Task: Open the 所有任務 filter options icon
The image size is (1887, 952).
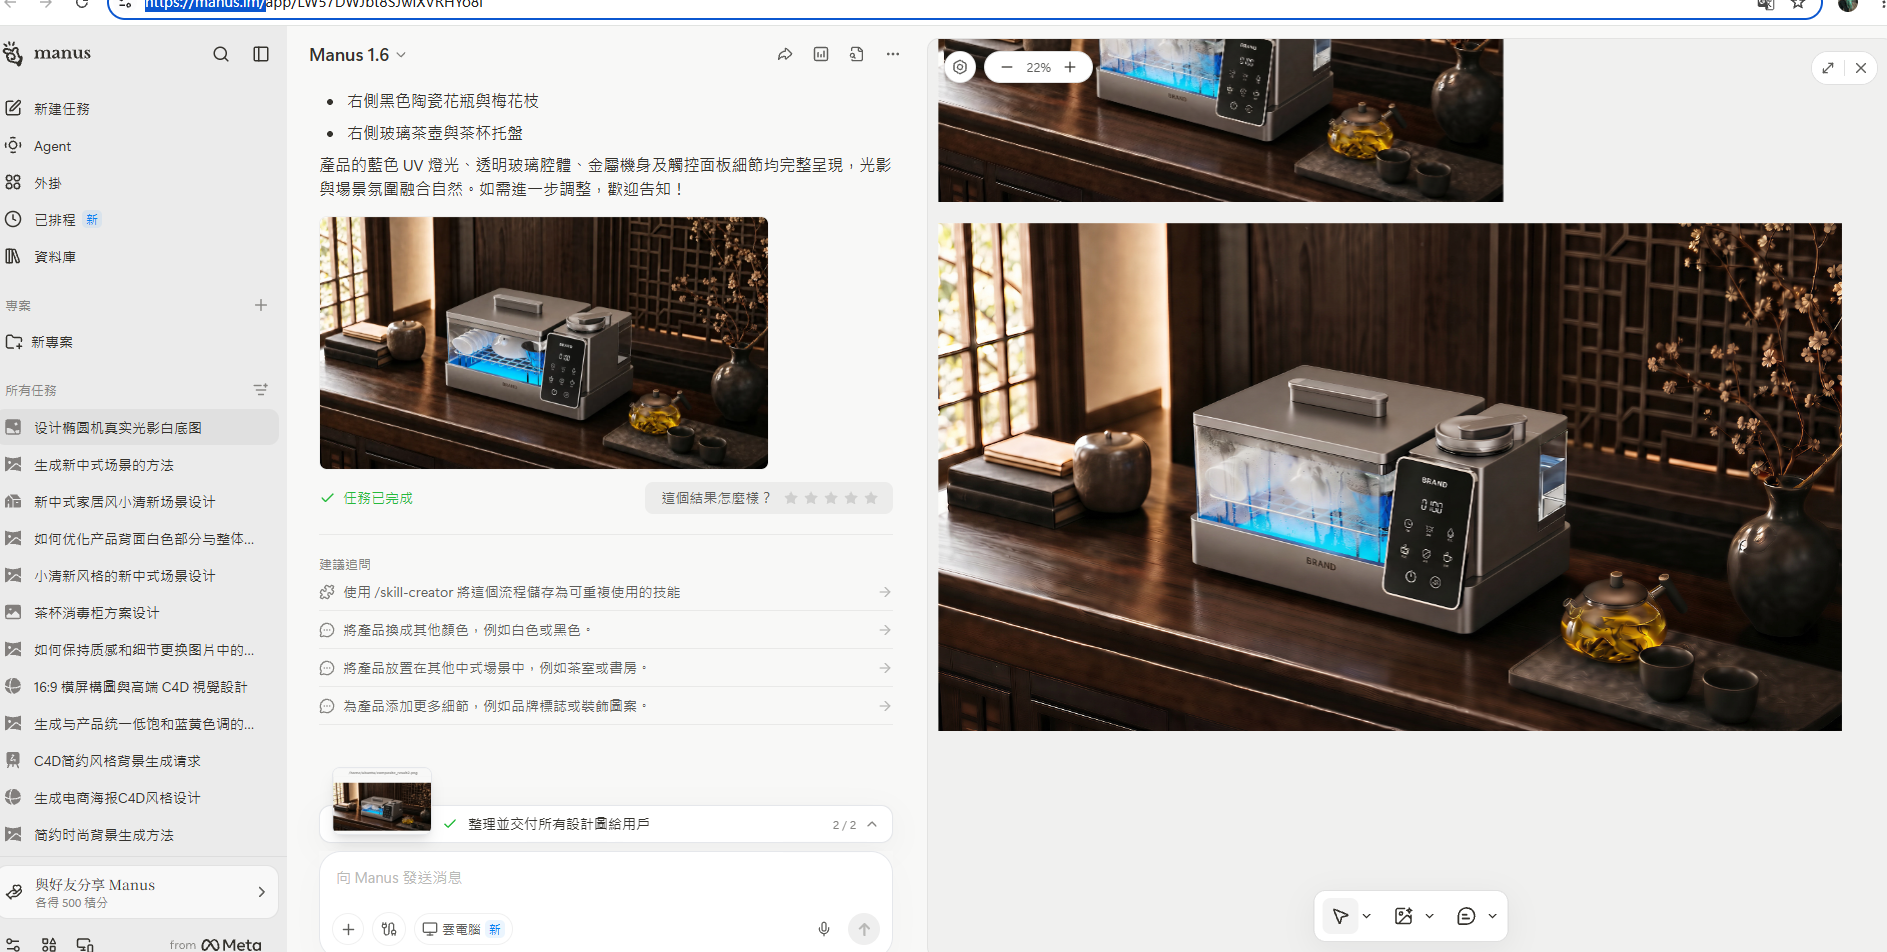Action: click(x=261, y=390)
